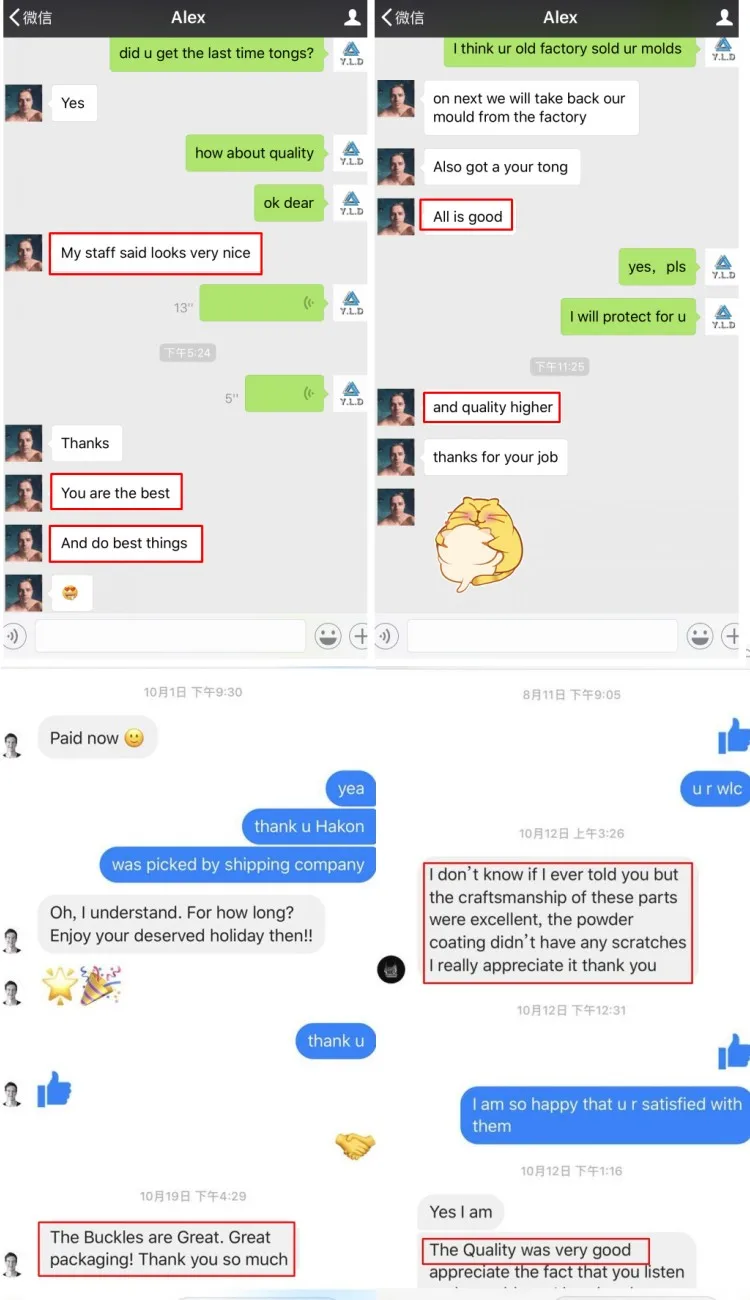Image resolution: width=750 pixels, height=1300 pixels.
Task: Click the left chat message input field
Action: pos(170,636)
